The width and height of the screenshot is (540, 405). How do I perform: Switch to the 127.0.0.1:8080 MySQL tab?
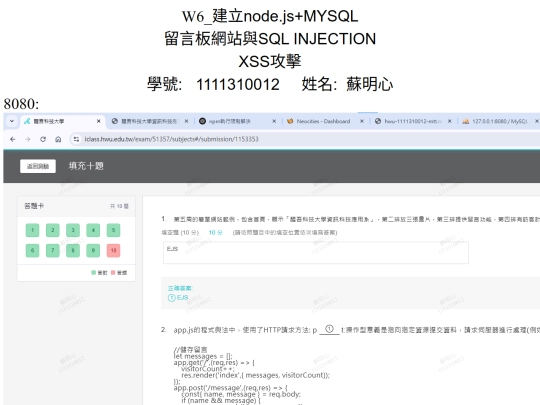tap(499, 121)
